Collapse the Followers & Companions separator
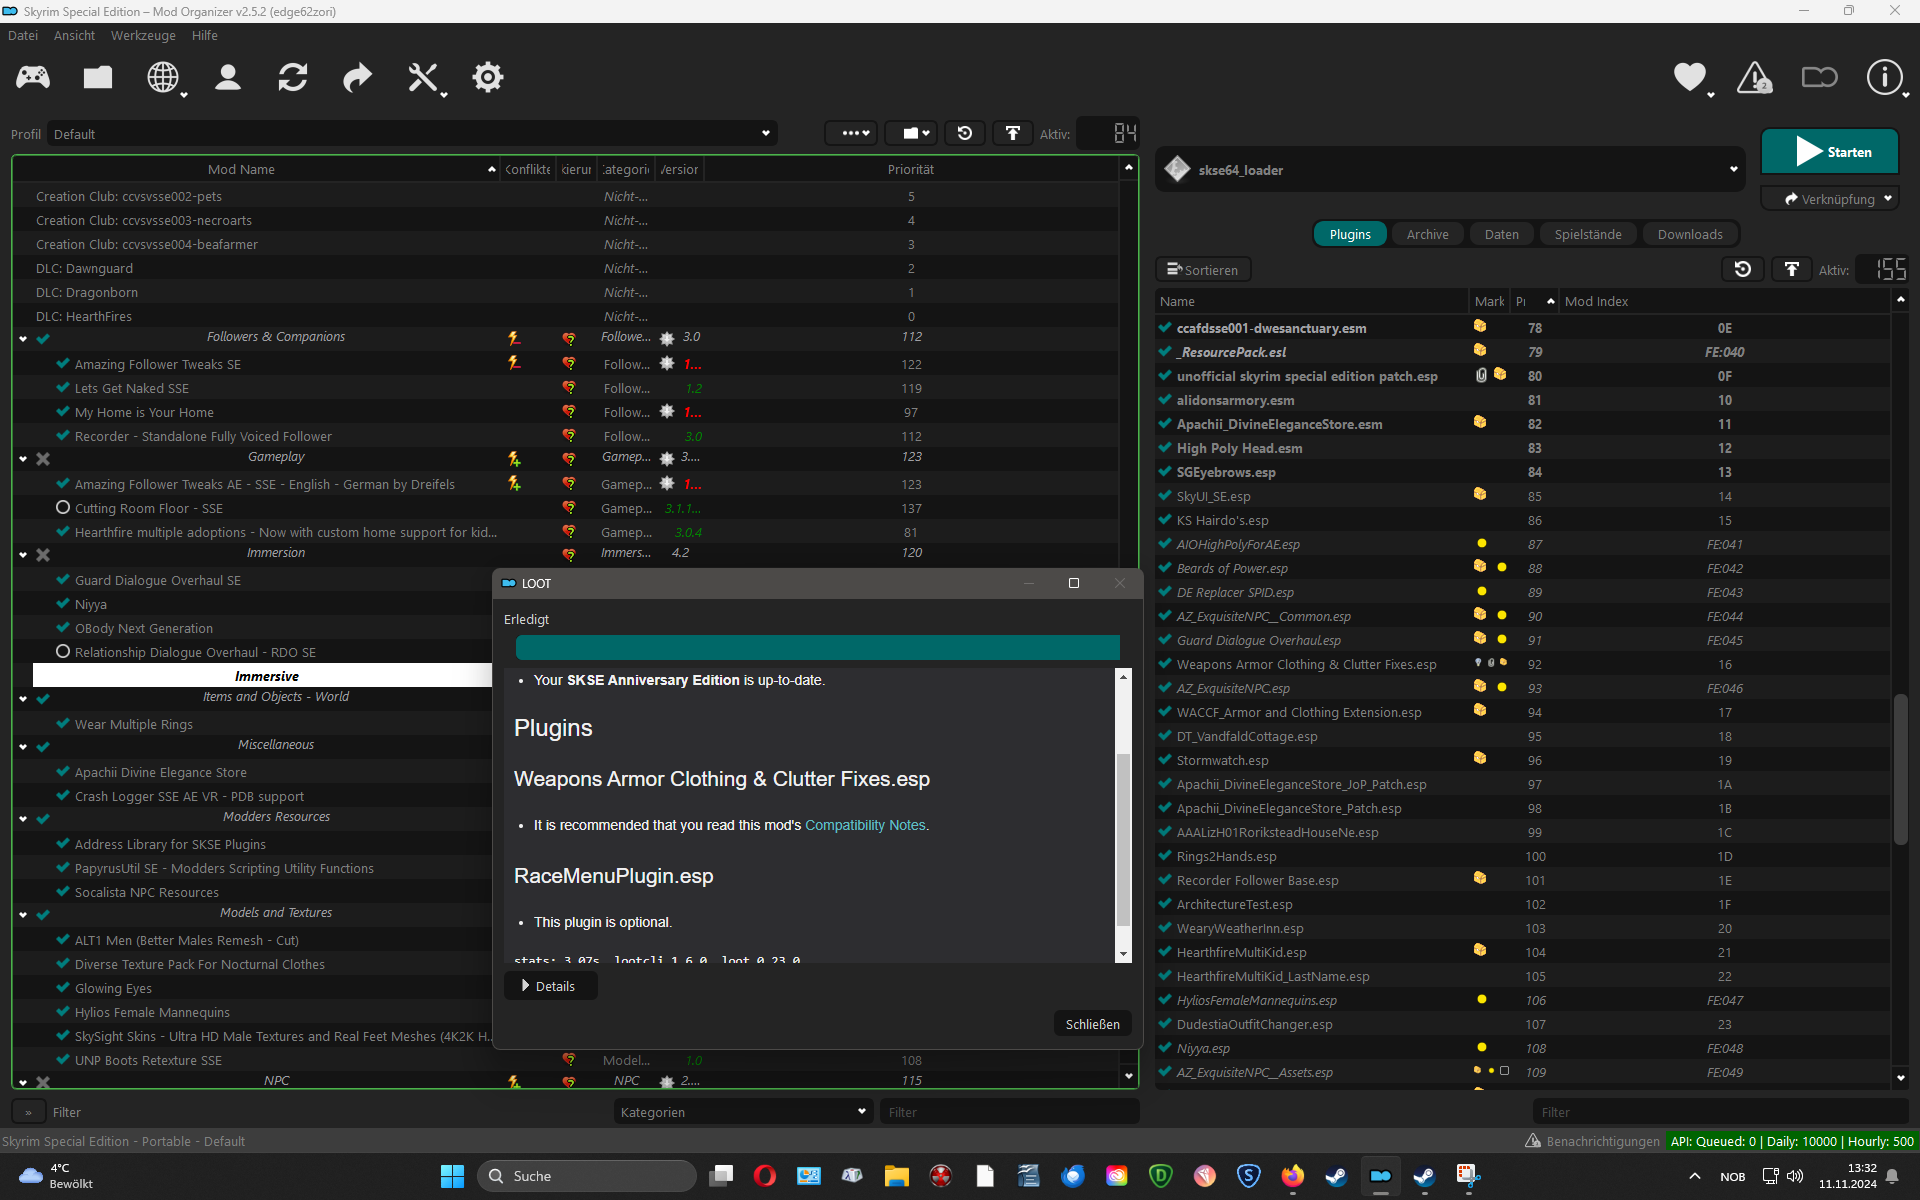Viewport: 1920px width, 1200px height. 23,339
